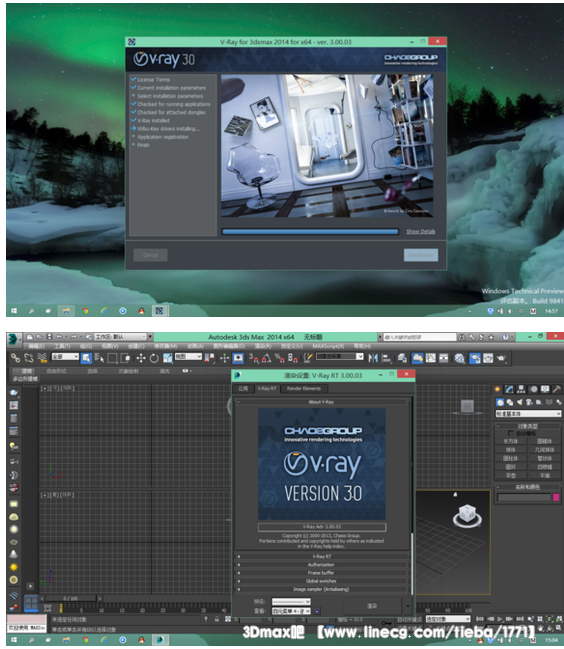Click the ViewCube in perspective viewport

click(x=467, y=516)
